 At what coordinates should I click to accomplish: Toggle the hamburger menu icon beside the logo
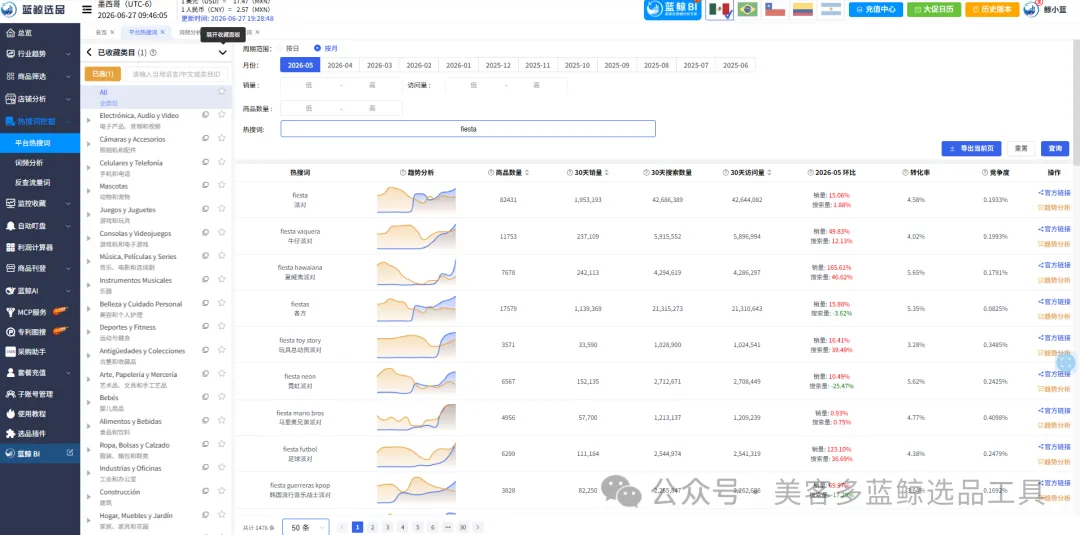click(x=87, y=10)
